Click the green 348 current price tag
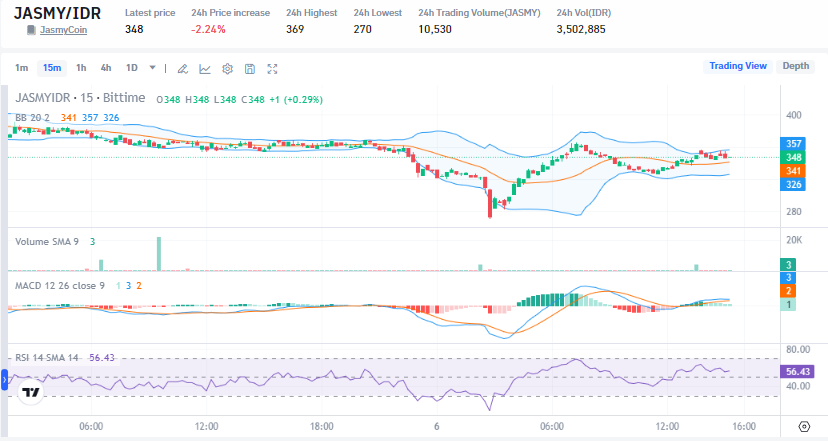Image resolution: width=828 pixels, height=441 pixels. tap(793, 157)
